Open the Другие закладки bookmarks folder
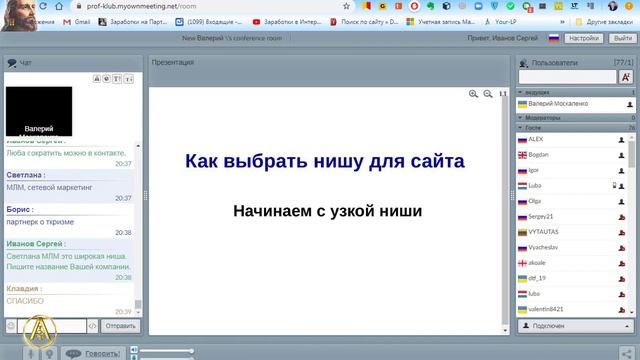Image resolution: width=640 pixels, height=360 pixels. (x=604, y=22)
